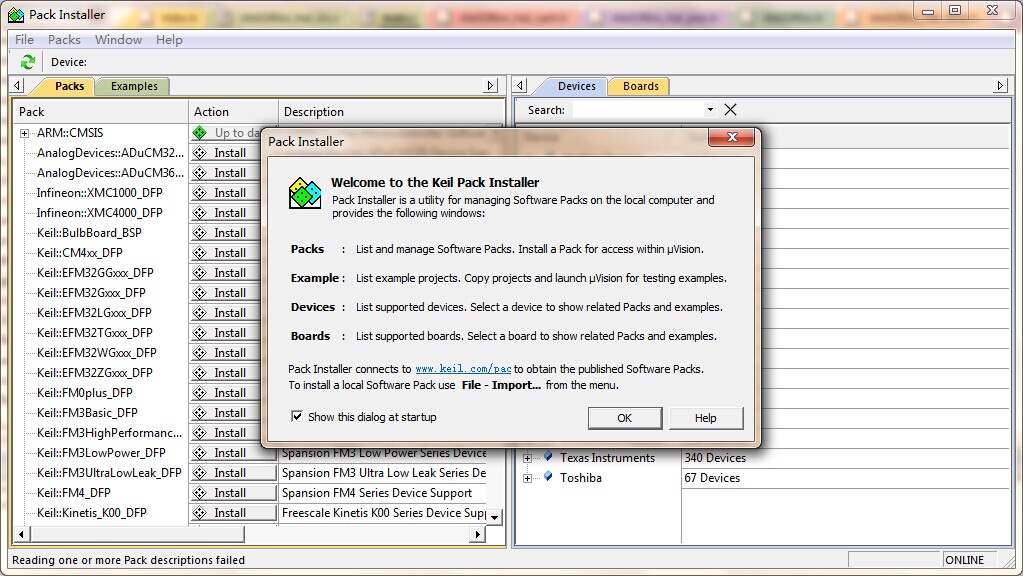The width and height of the screenshot is (1023, 576).
Task: Switch to the Examples tab
Action: coord(134,86)
